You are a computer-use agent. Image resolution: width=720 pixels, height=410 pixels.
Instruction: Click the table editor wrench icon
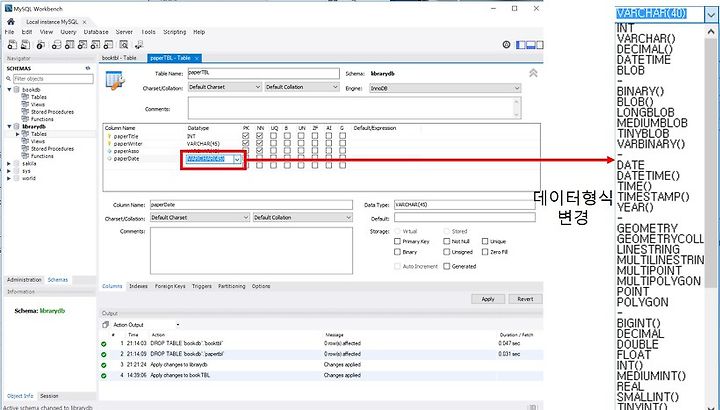pyautogui.click(x=115, y=80)
